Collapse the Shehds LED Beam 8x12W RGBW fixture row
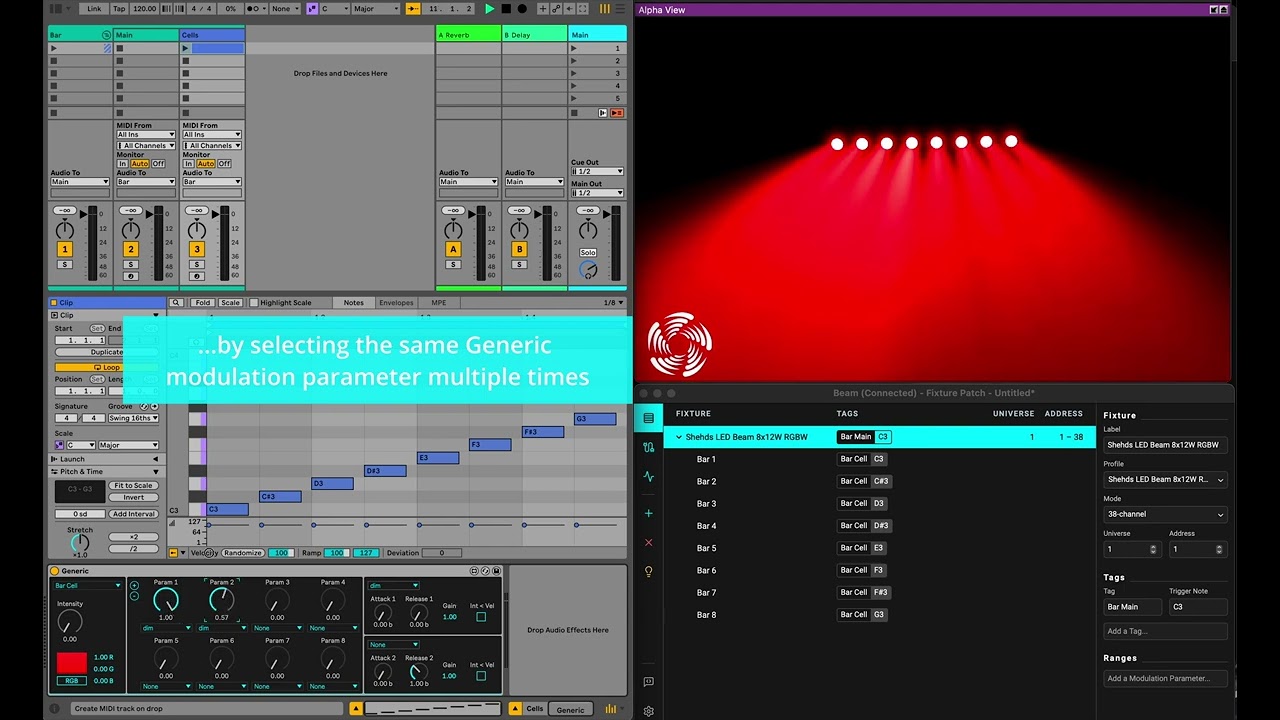 click(x=679, y=437)
